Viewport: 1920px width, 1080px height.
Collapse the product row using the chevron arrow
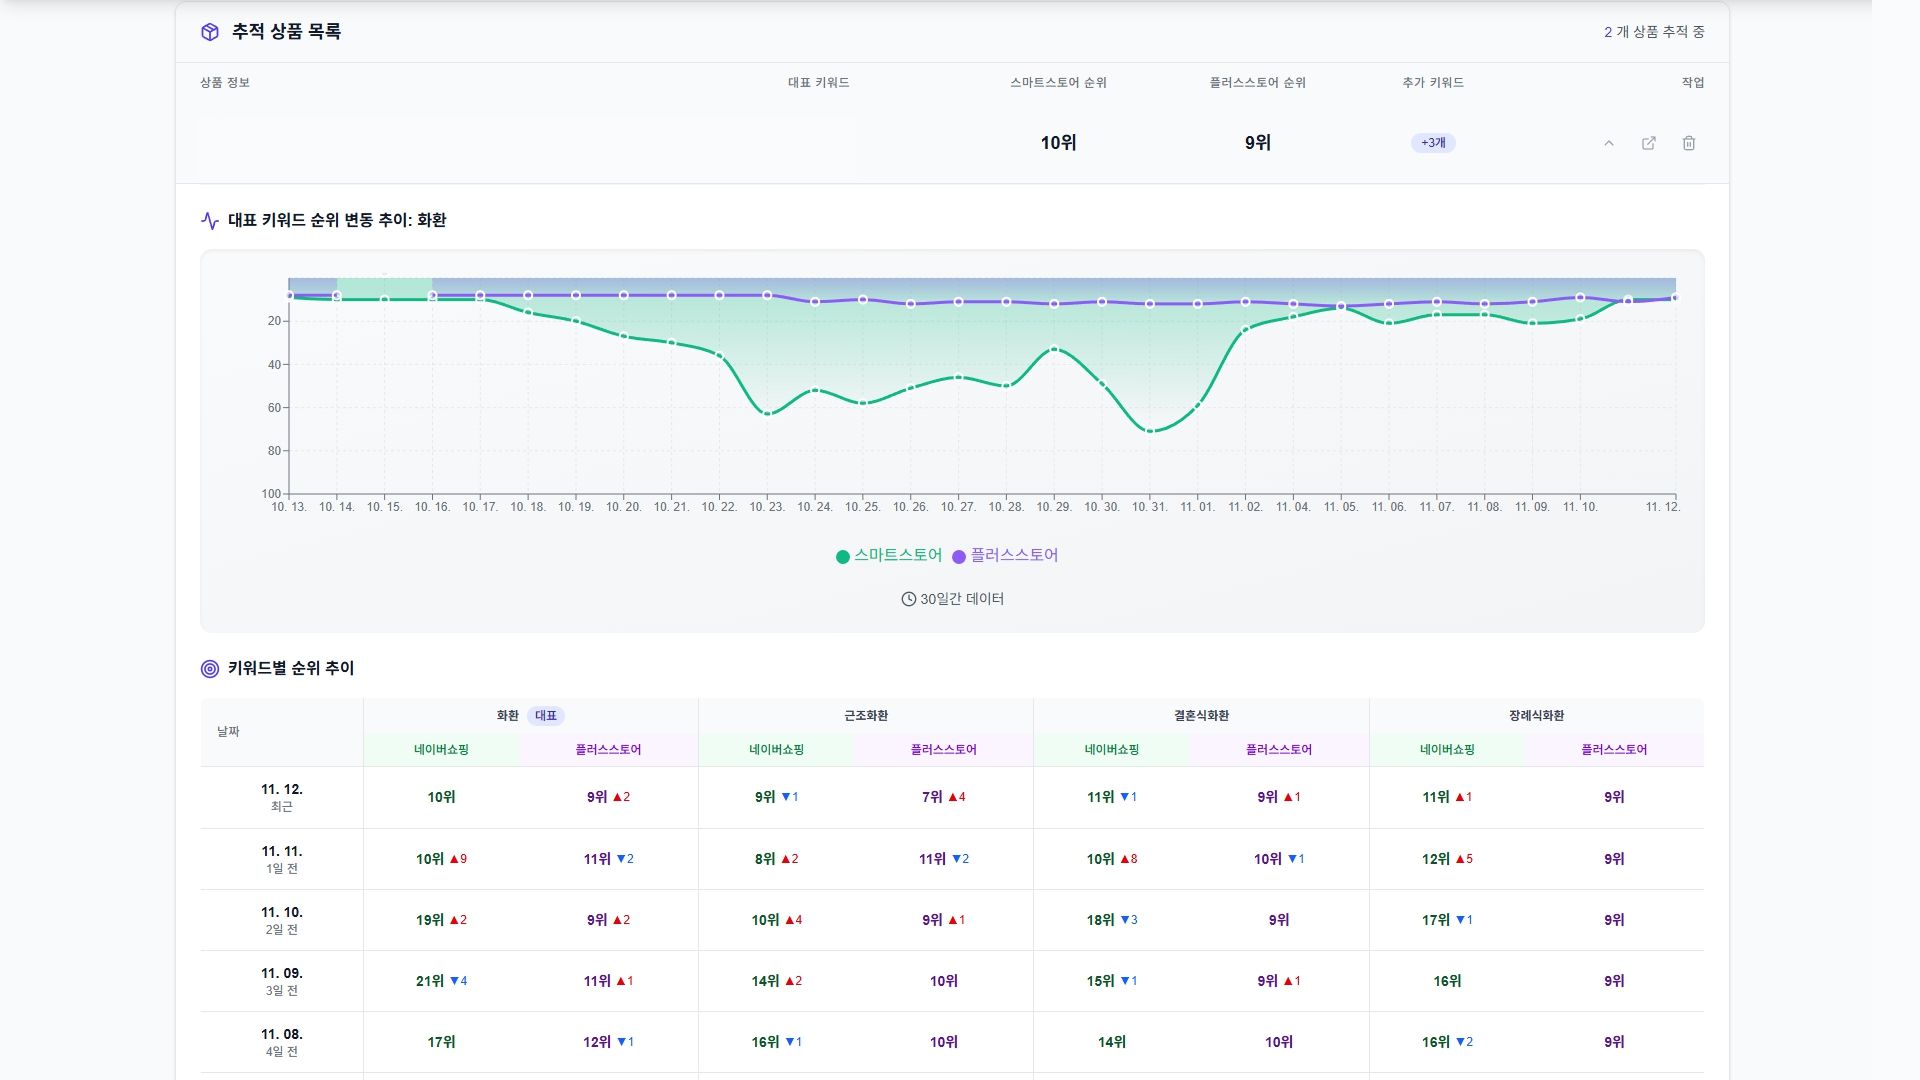[1610, 143]
